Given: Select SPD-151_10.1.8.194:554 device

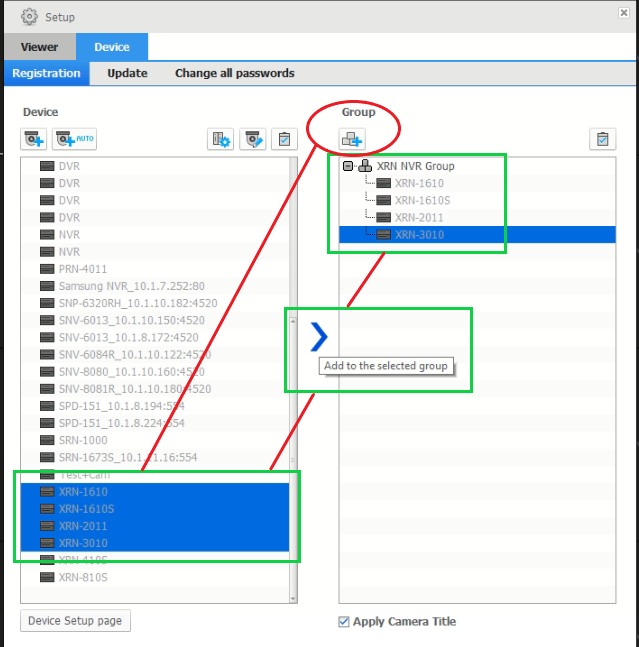Looking at the screenshot, I should pos(155,406).
